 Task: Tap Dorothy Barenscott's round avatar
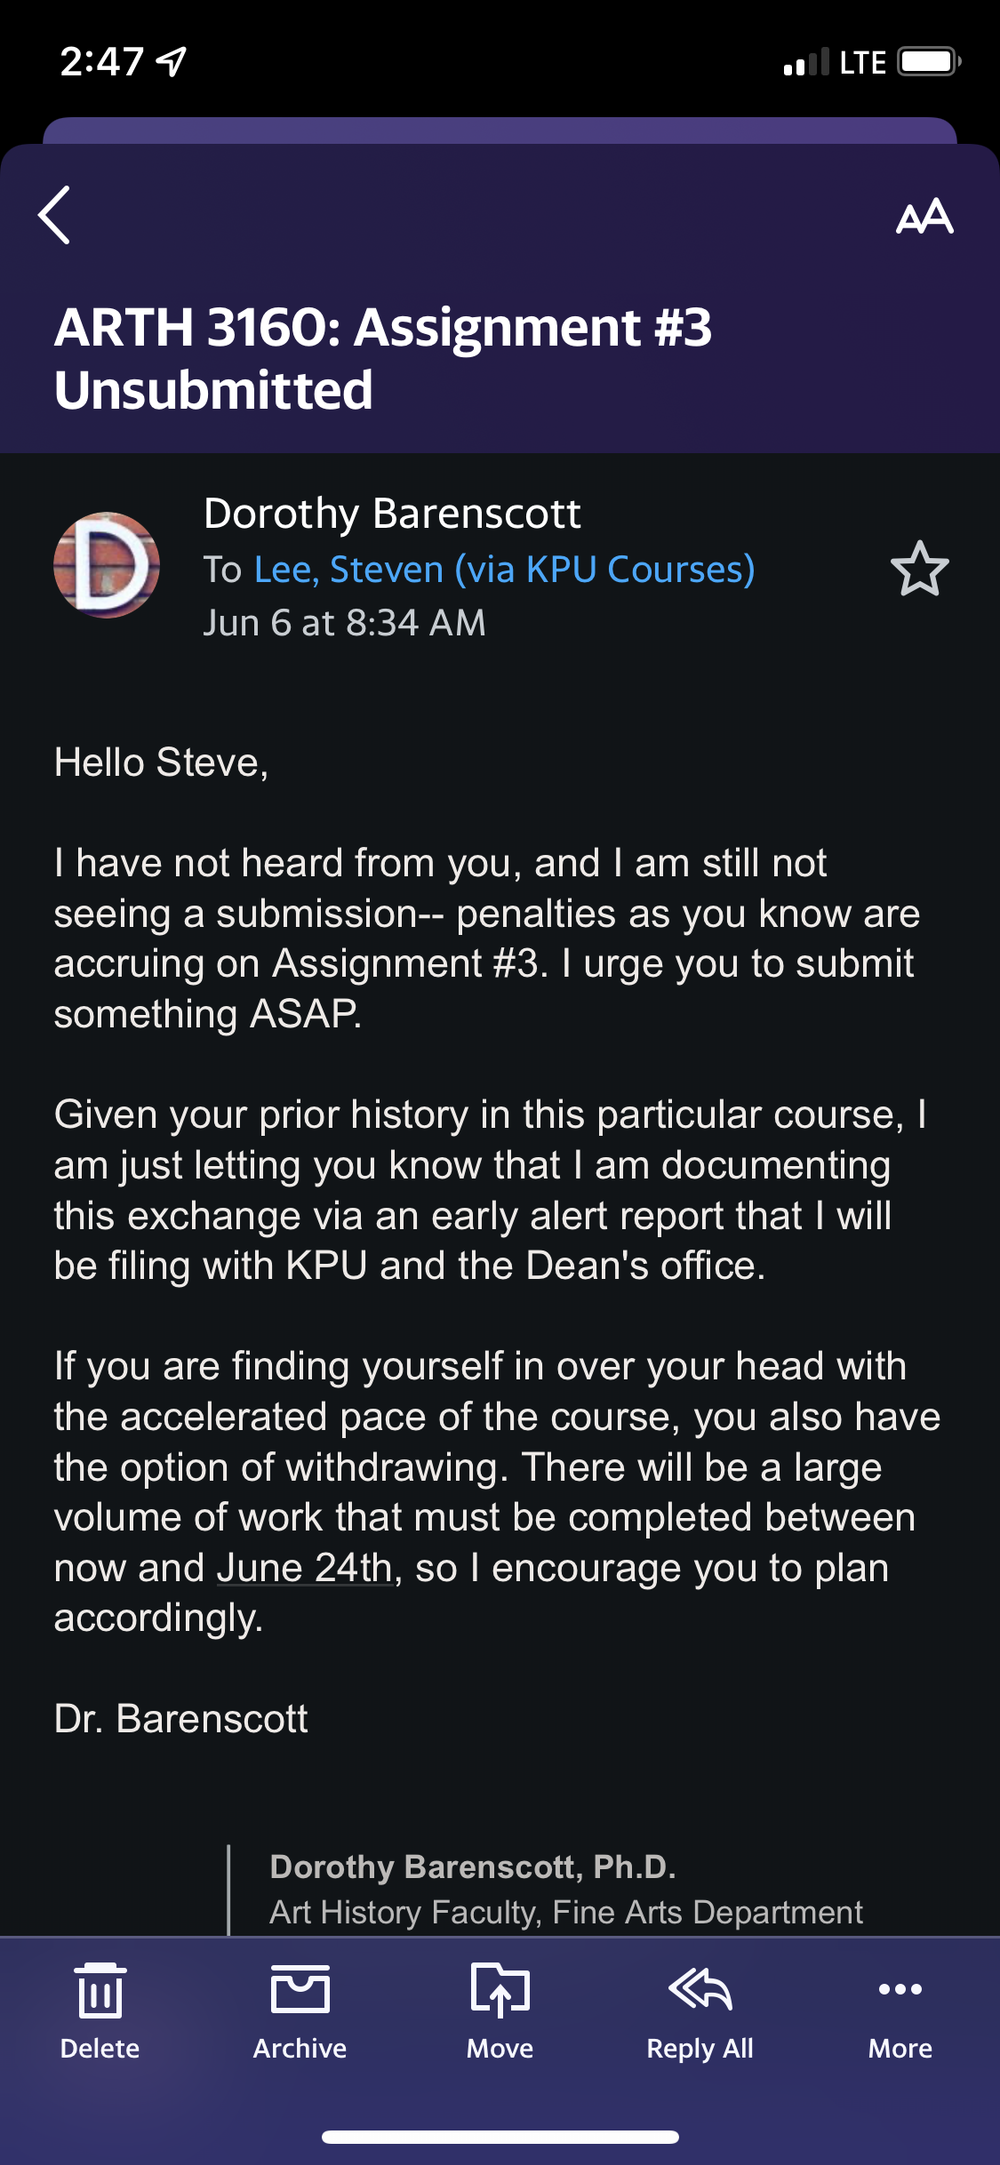pos(107,565)
